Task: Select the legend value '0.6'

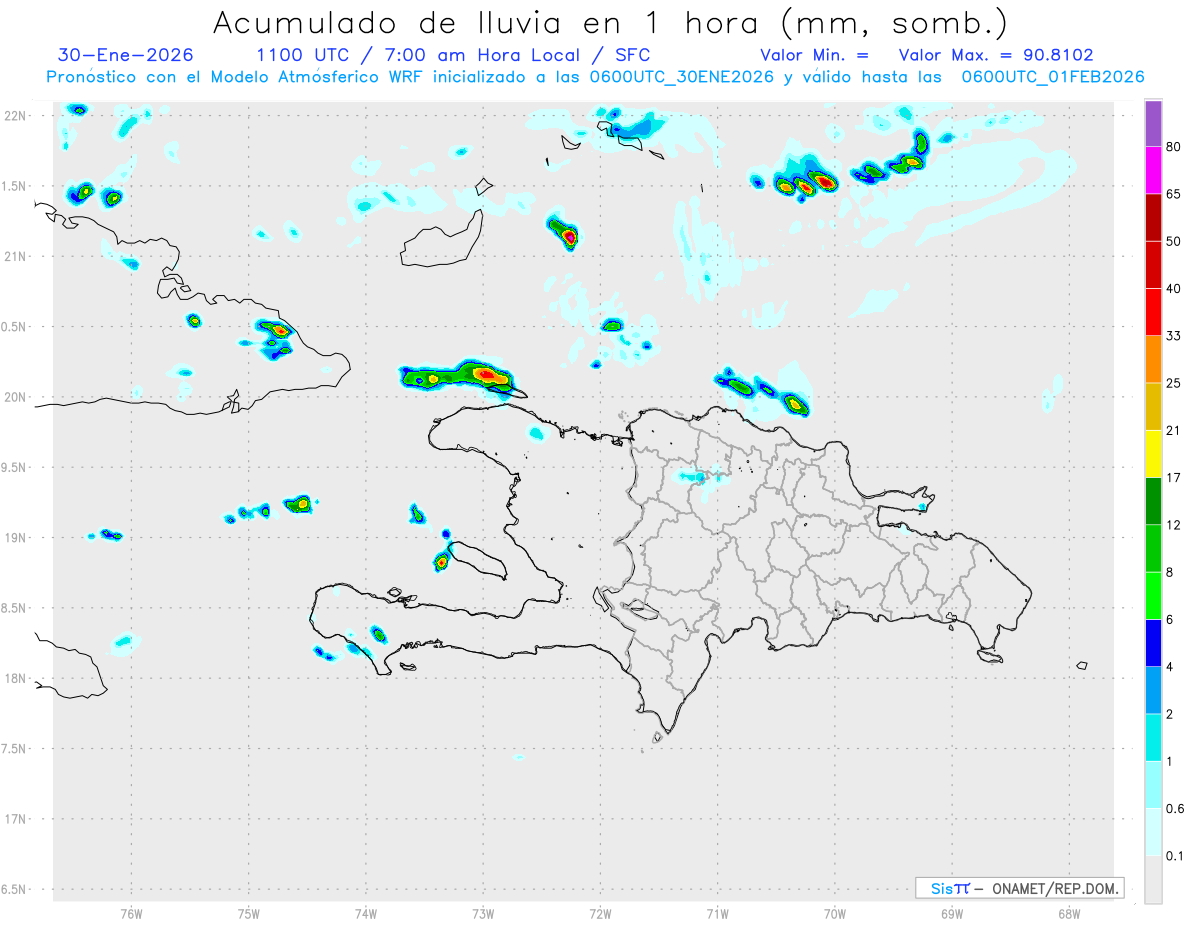Action: 1176,809
